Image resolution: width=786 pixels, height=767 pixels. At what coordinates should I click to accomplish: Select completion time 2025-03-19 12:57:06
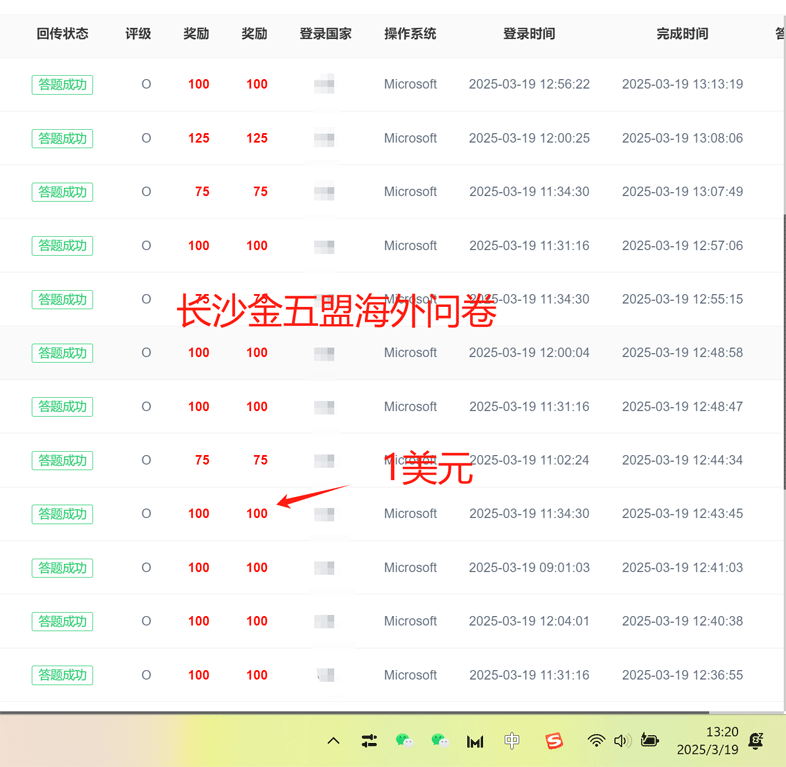click(x=682, y=246)
